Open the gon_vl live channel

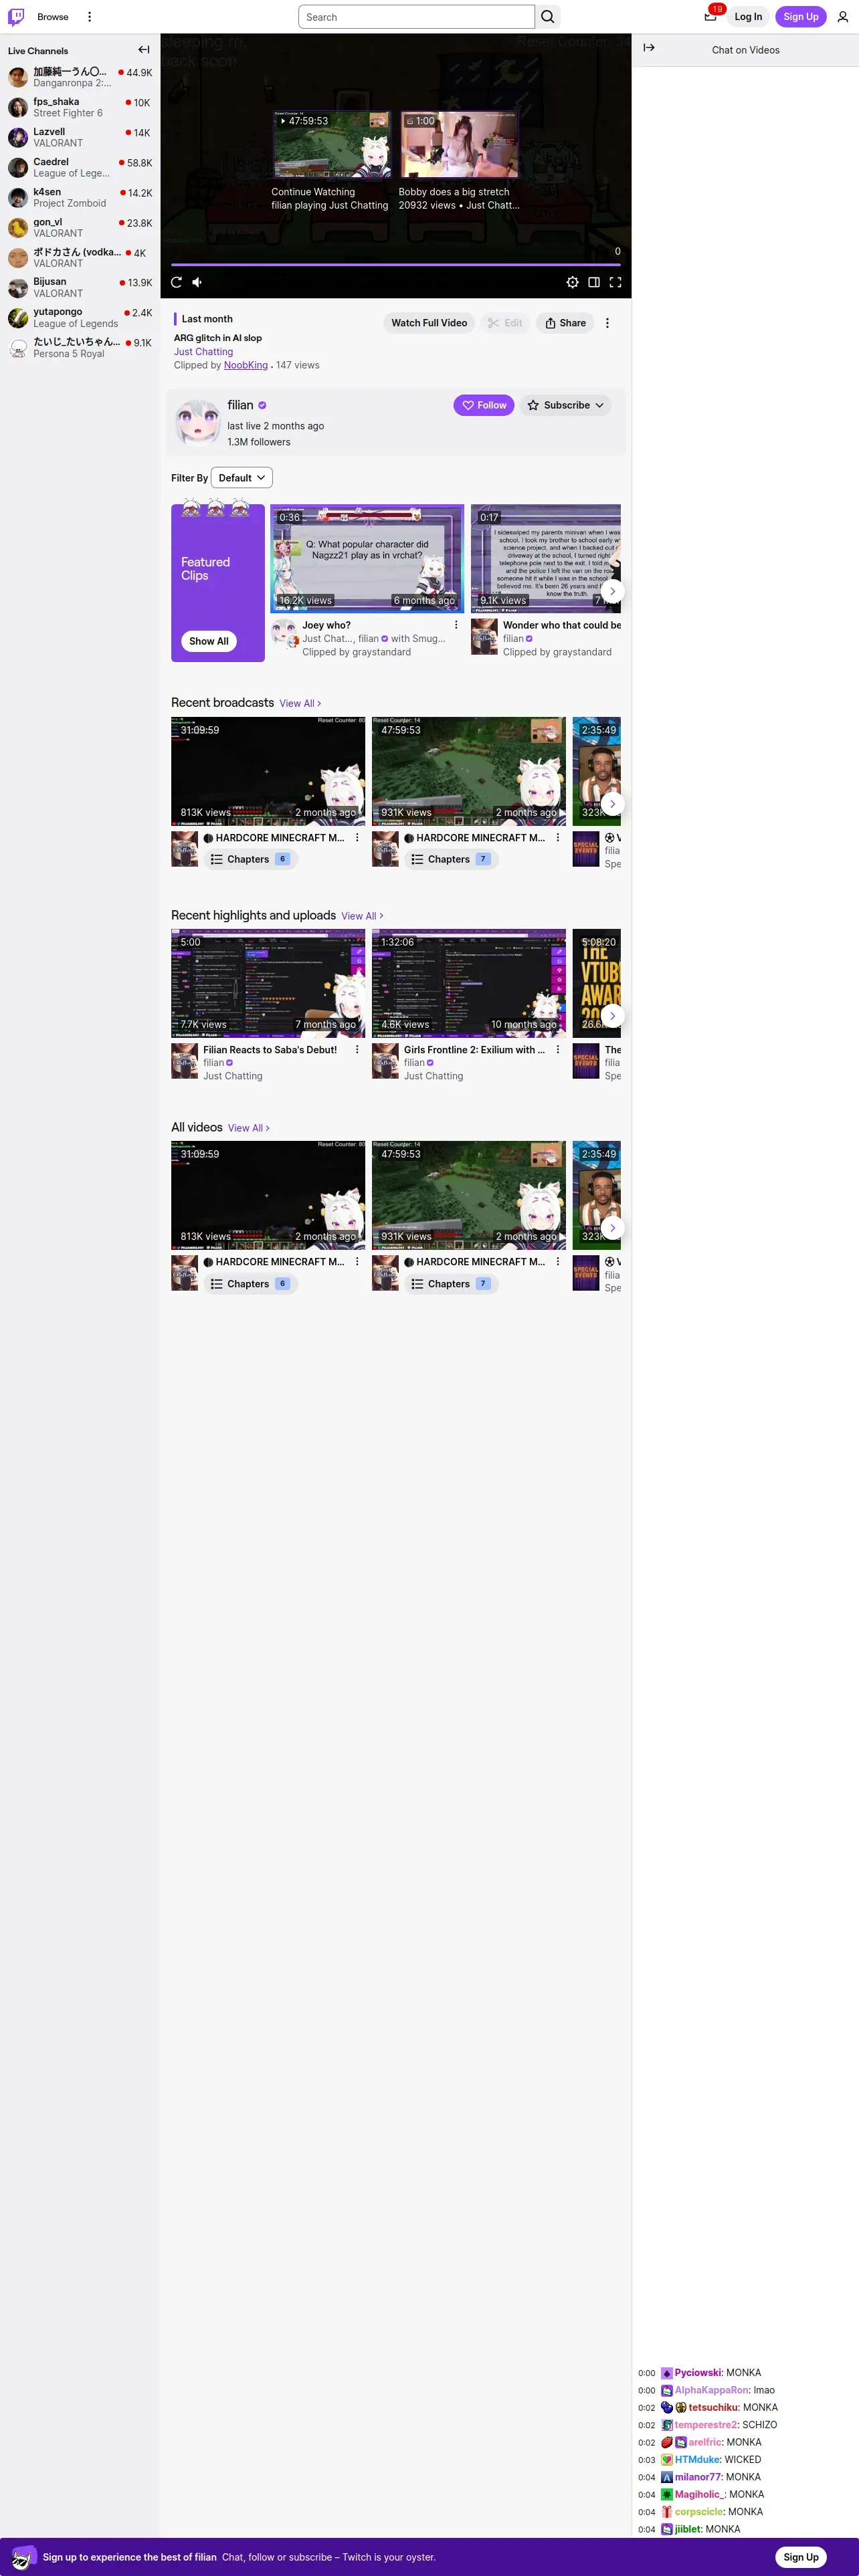pos(80,227)
